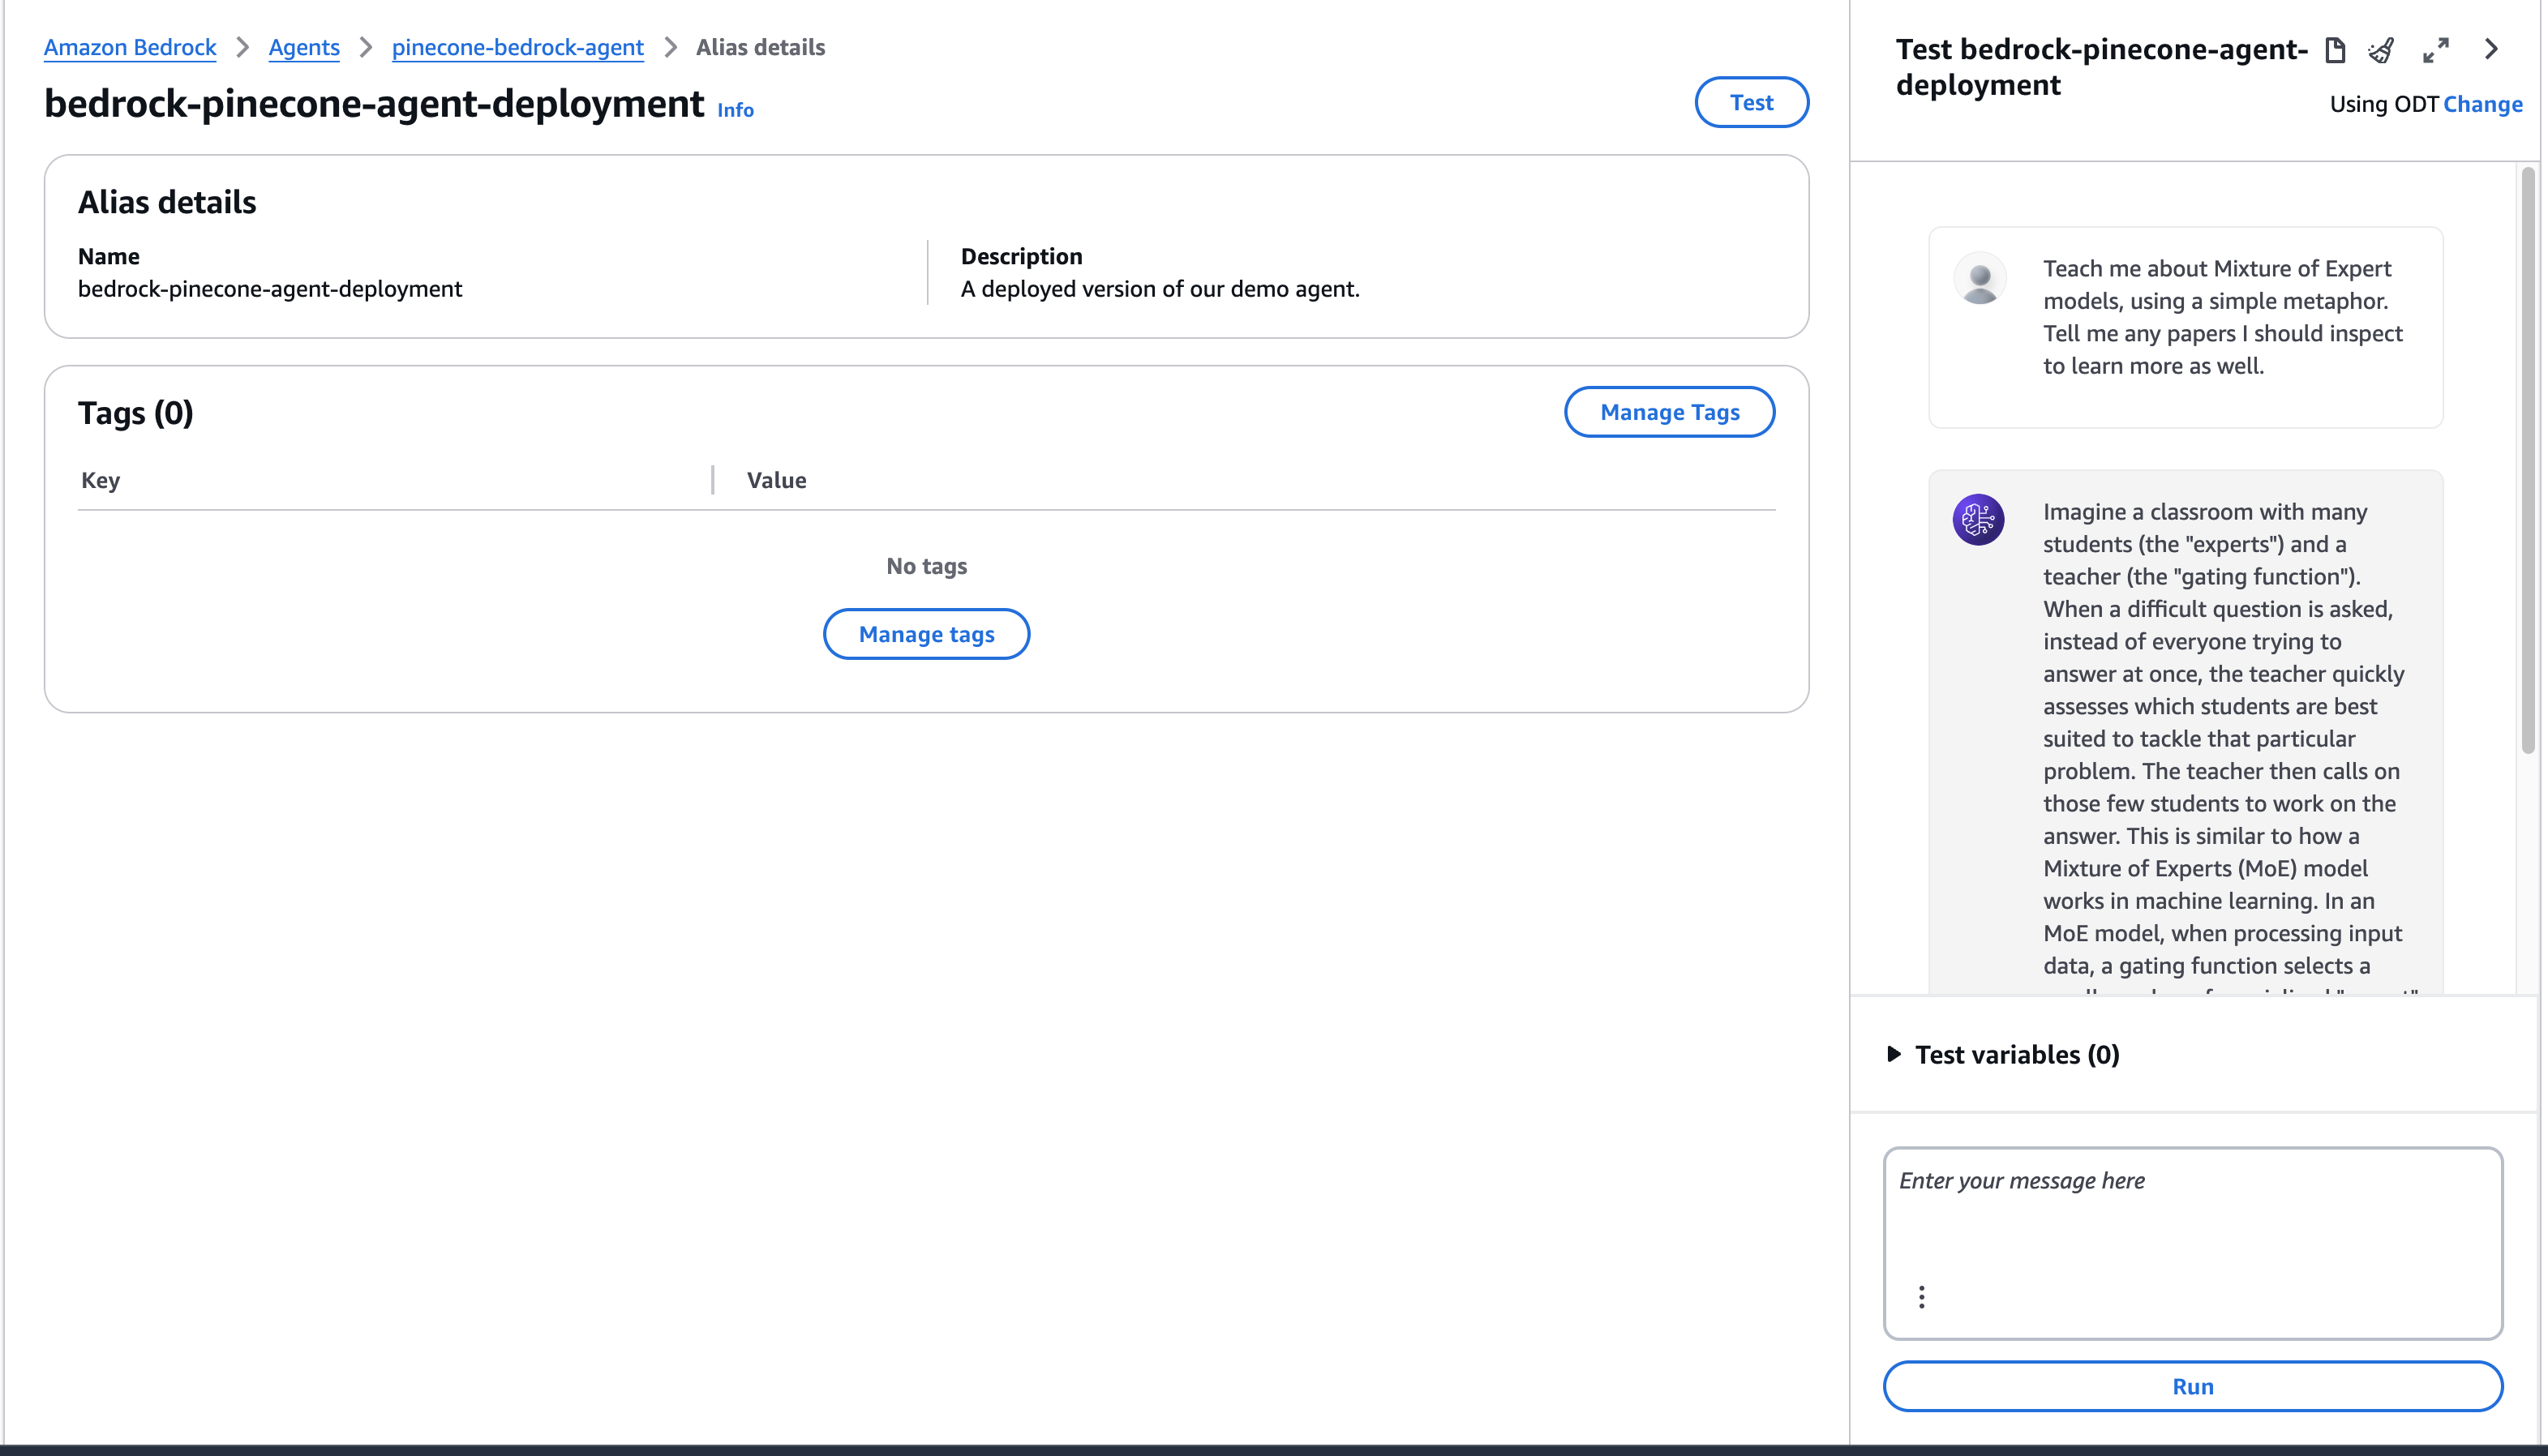Screen dimensions: 2548x1456
Task: Click the document icon in test panel header
Action: click(x=2335, y=50)
